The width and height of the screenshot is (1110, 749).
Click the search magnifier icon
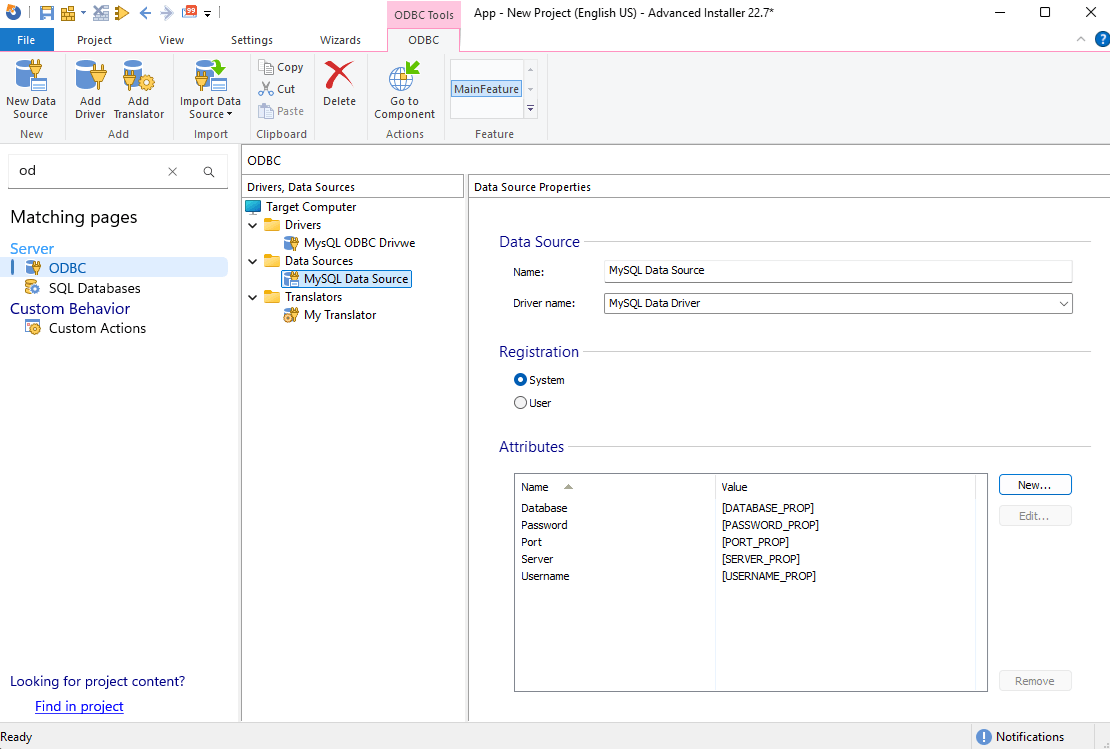[x=209, y=172]
